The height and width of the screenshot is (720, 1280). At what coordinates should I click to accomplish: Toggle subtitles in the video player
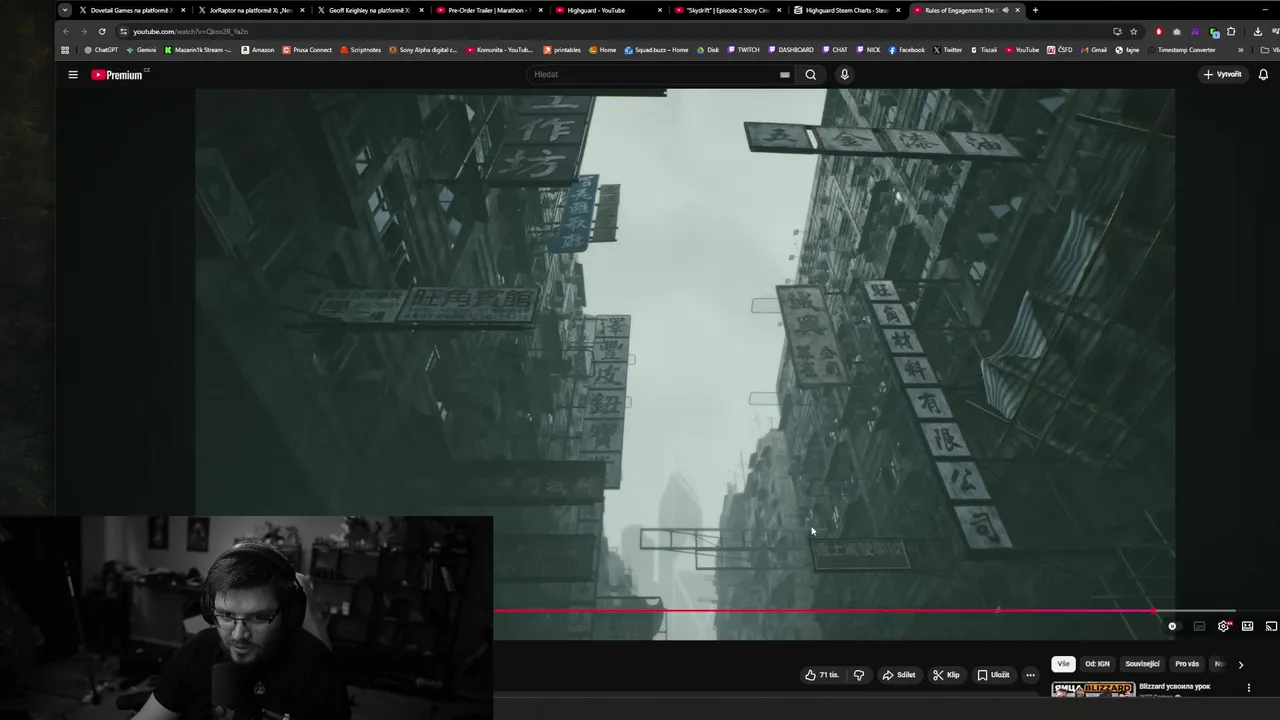[1199, 627]
